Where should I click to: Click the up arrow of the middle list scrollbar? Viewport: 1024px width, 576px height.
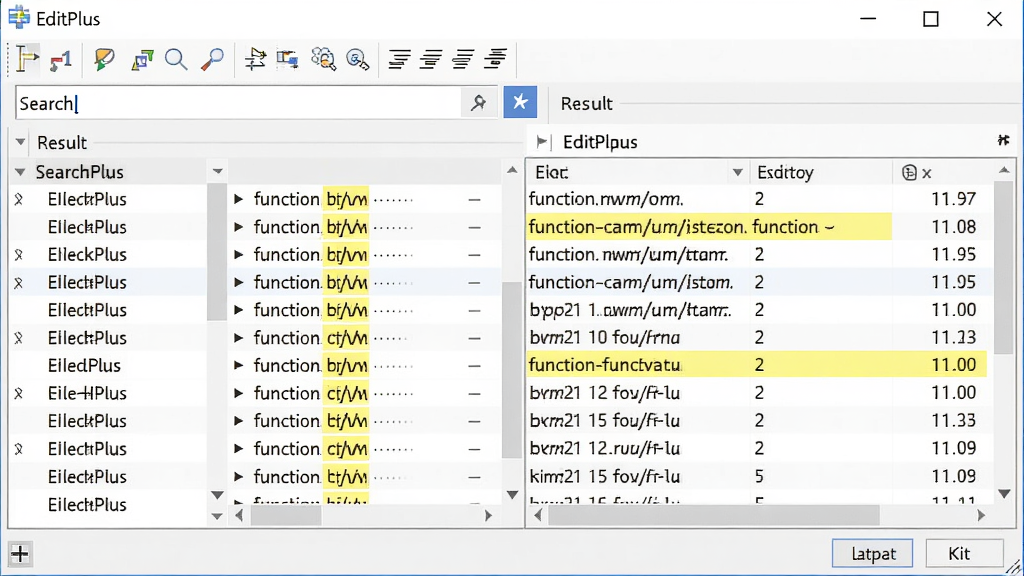[x=512, y=170]
